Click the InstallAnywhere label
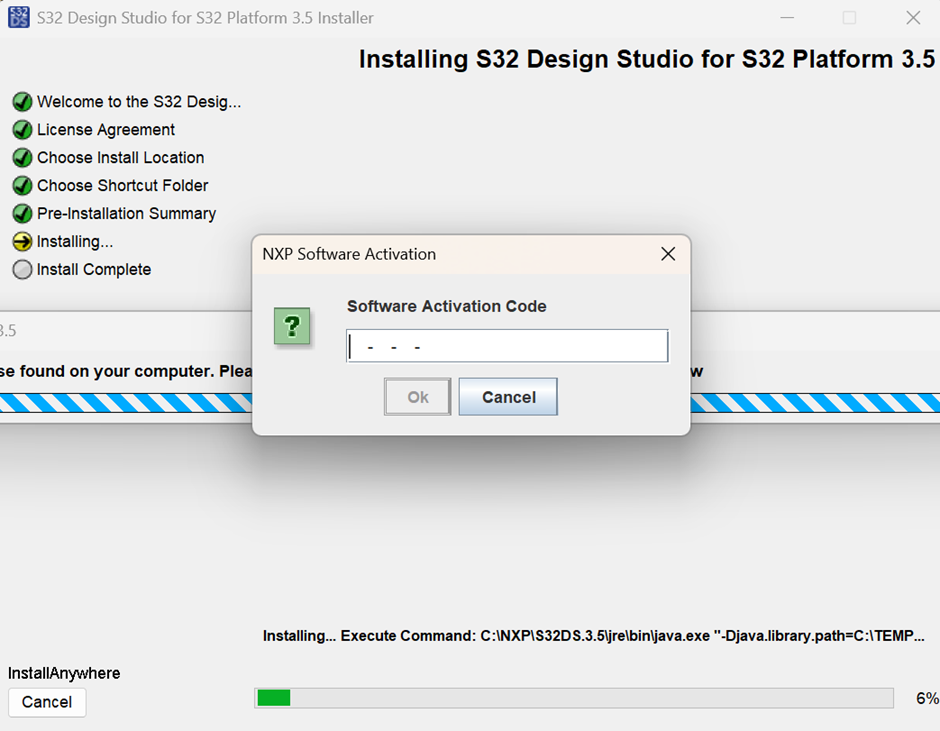Image resolution: width=940 pixels, height=731 pixels. (x=64, y=673)
